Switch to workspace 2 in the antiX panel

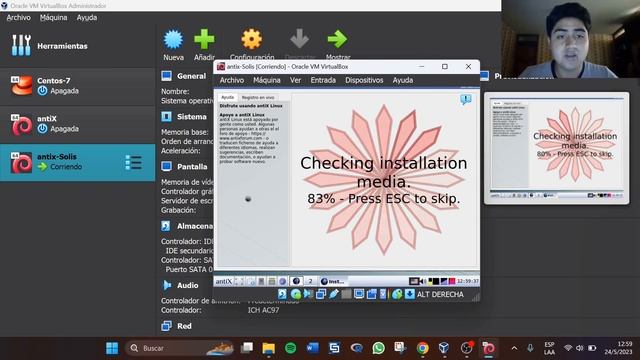tap(310, 281)
